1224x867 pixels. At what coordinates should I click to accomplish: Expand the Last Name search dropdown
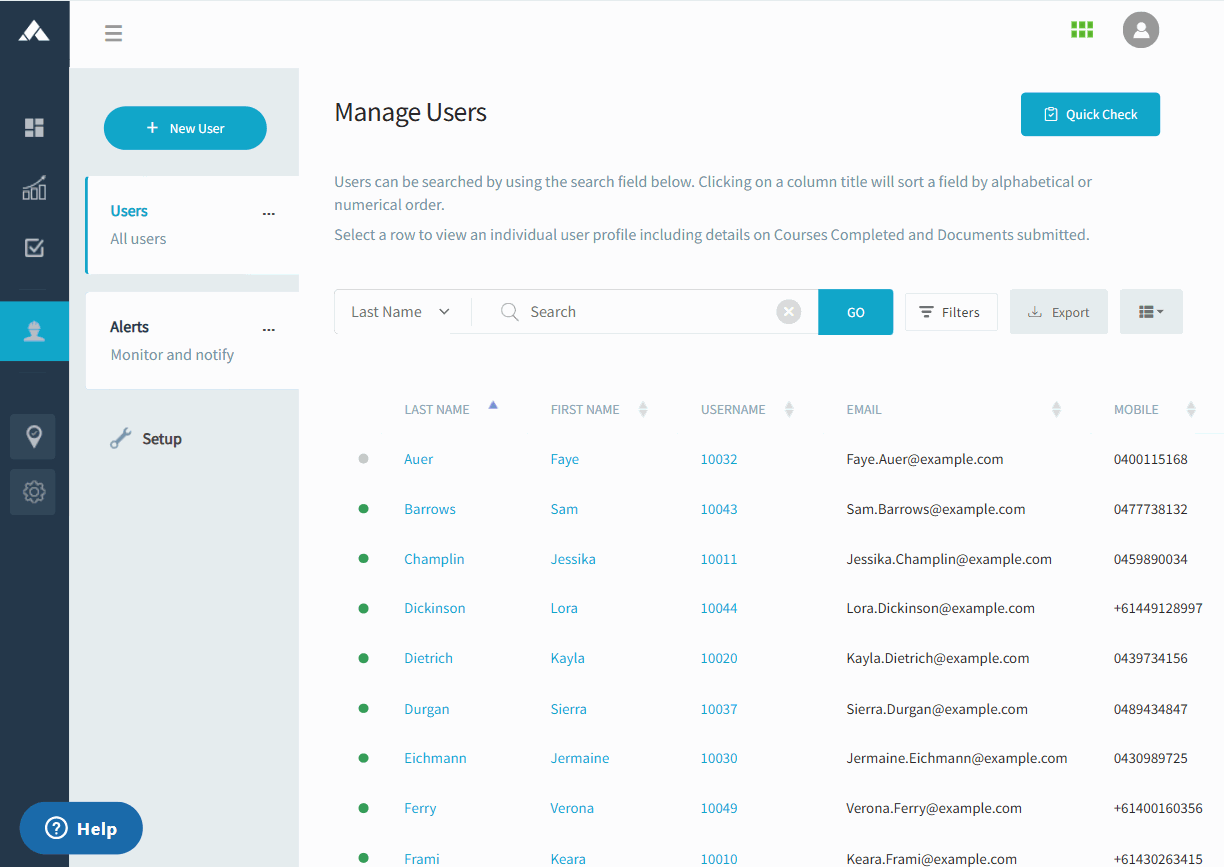pos(401,312)
